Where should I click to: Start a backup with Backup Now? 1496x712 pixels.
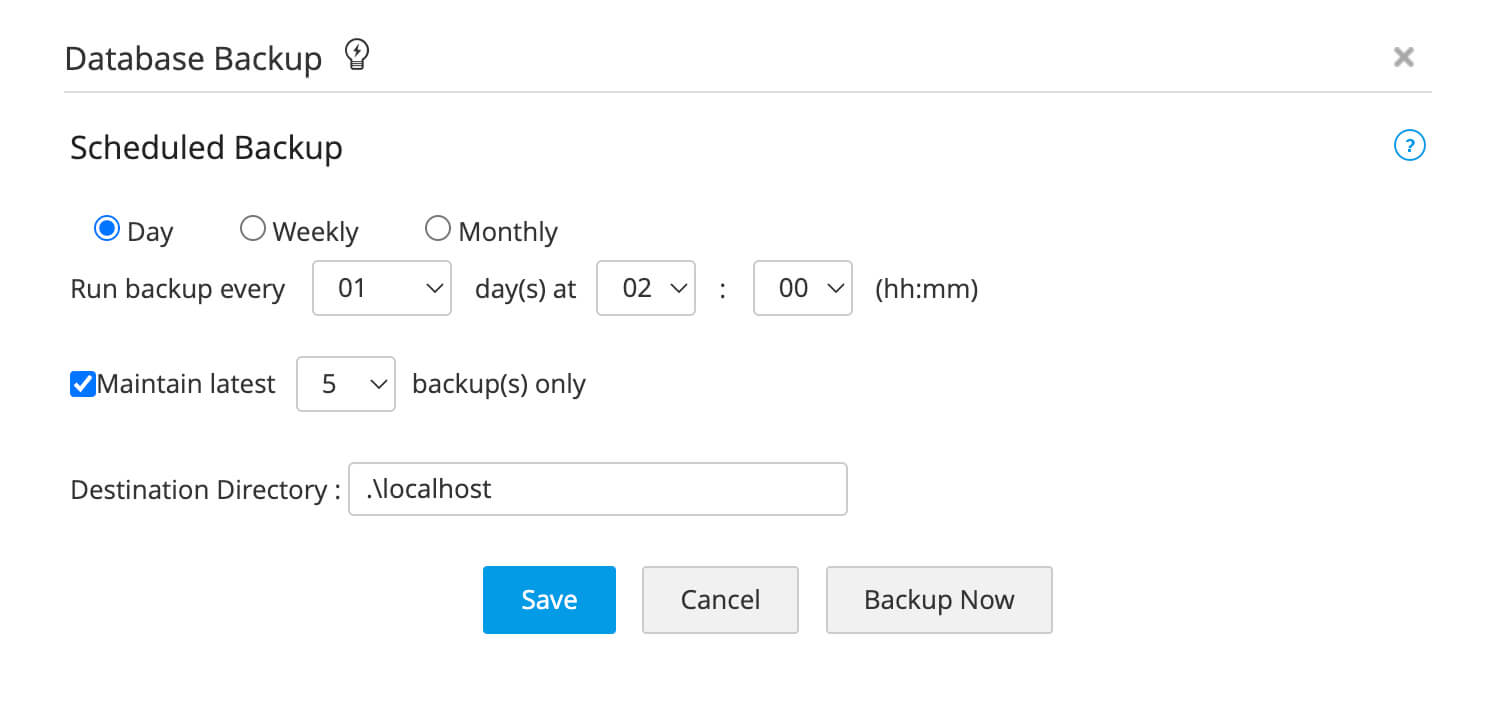click(938, 600)
